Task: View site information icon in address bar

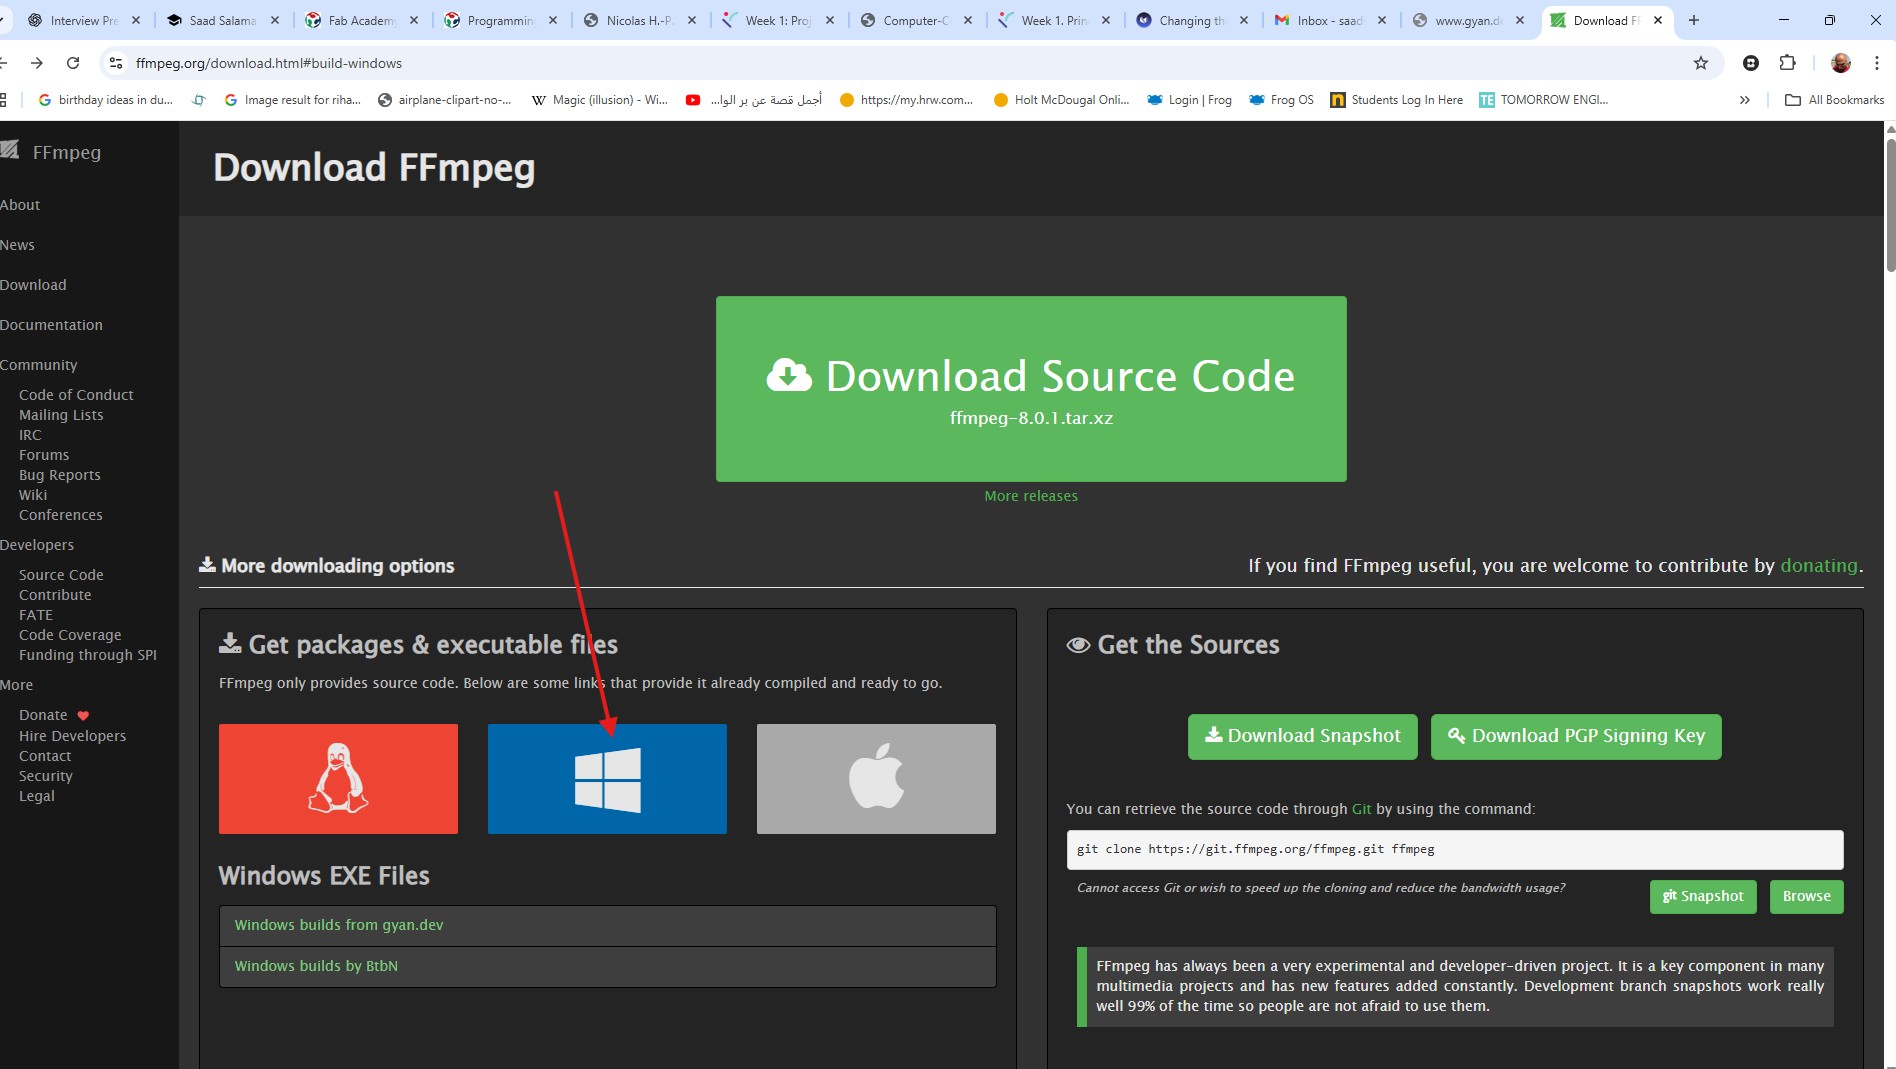Action: pos(116,63)
